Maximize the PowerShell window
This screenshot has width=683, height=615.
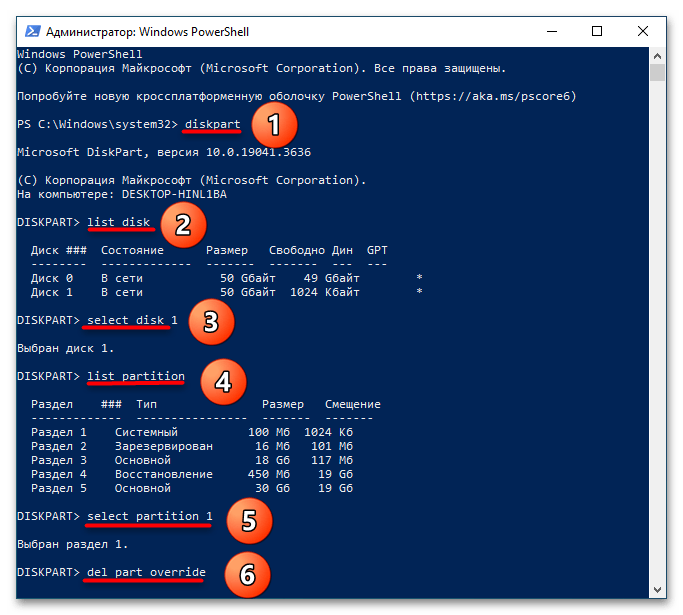597,31
